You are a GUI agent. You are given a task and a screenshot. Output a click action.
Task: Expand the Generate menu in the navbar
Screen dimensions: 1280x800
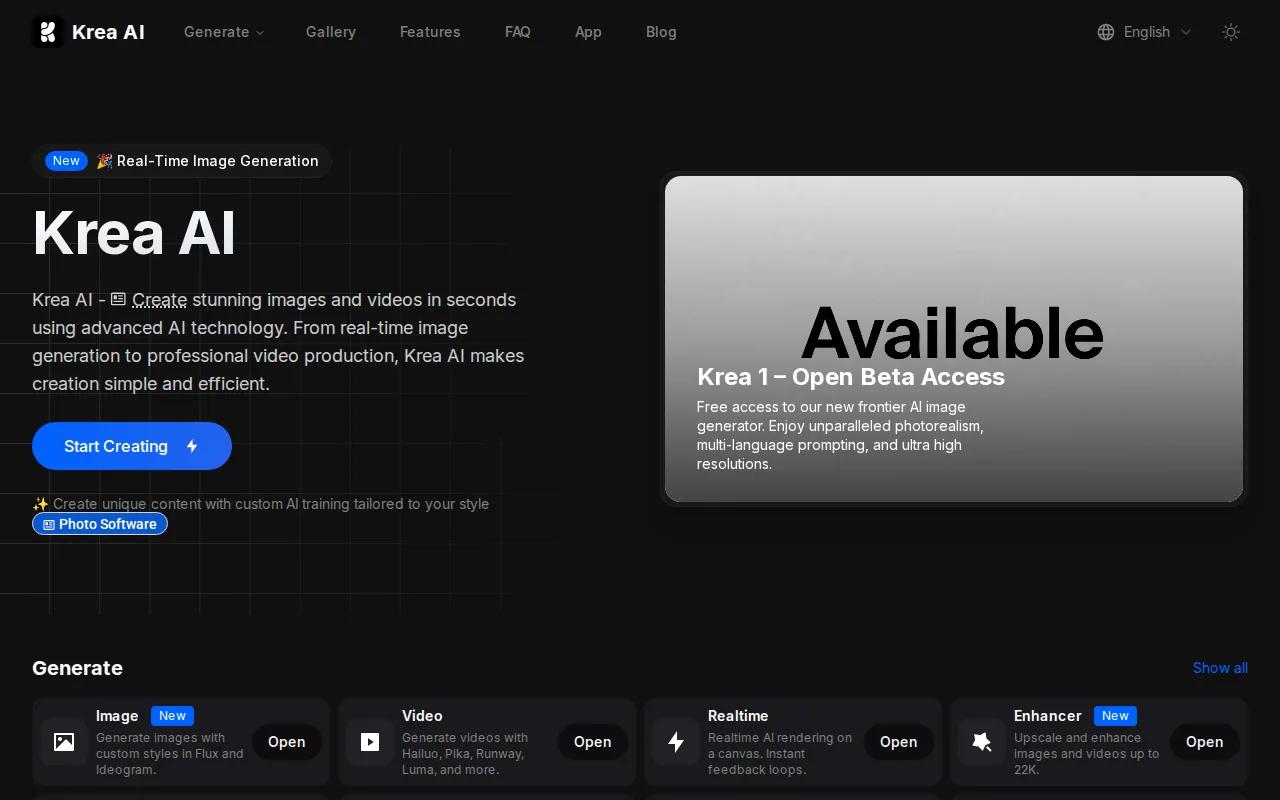tap(224, 32)
